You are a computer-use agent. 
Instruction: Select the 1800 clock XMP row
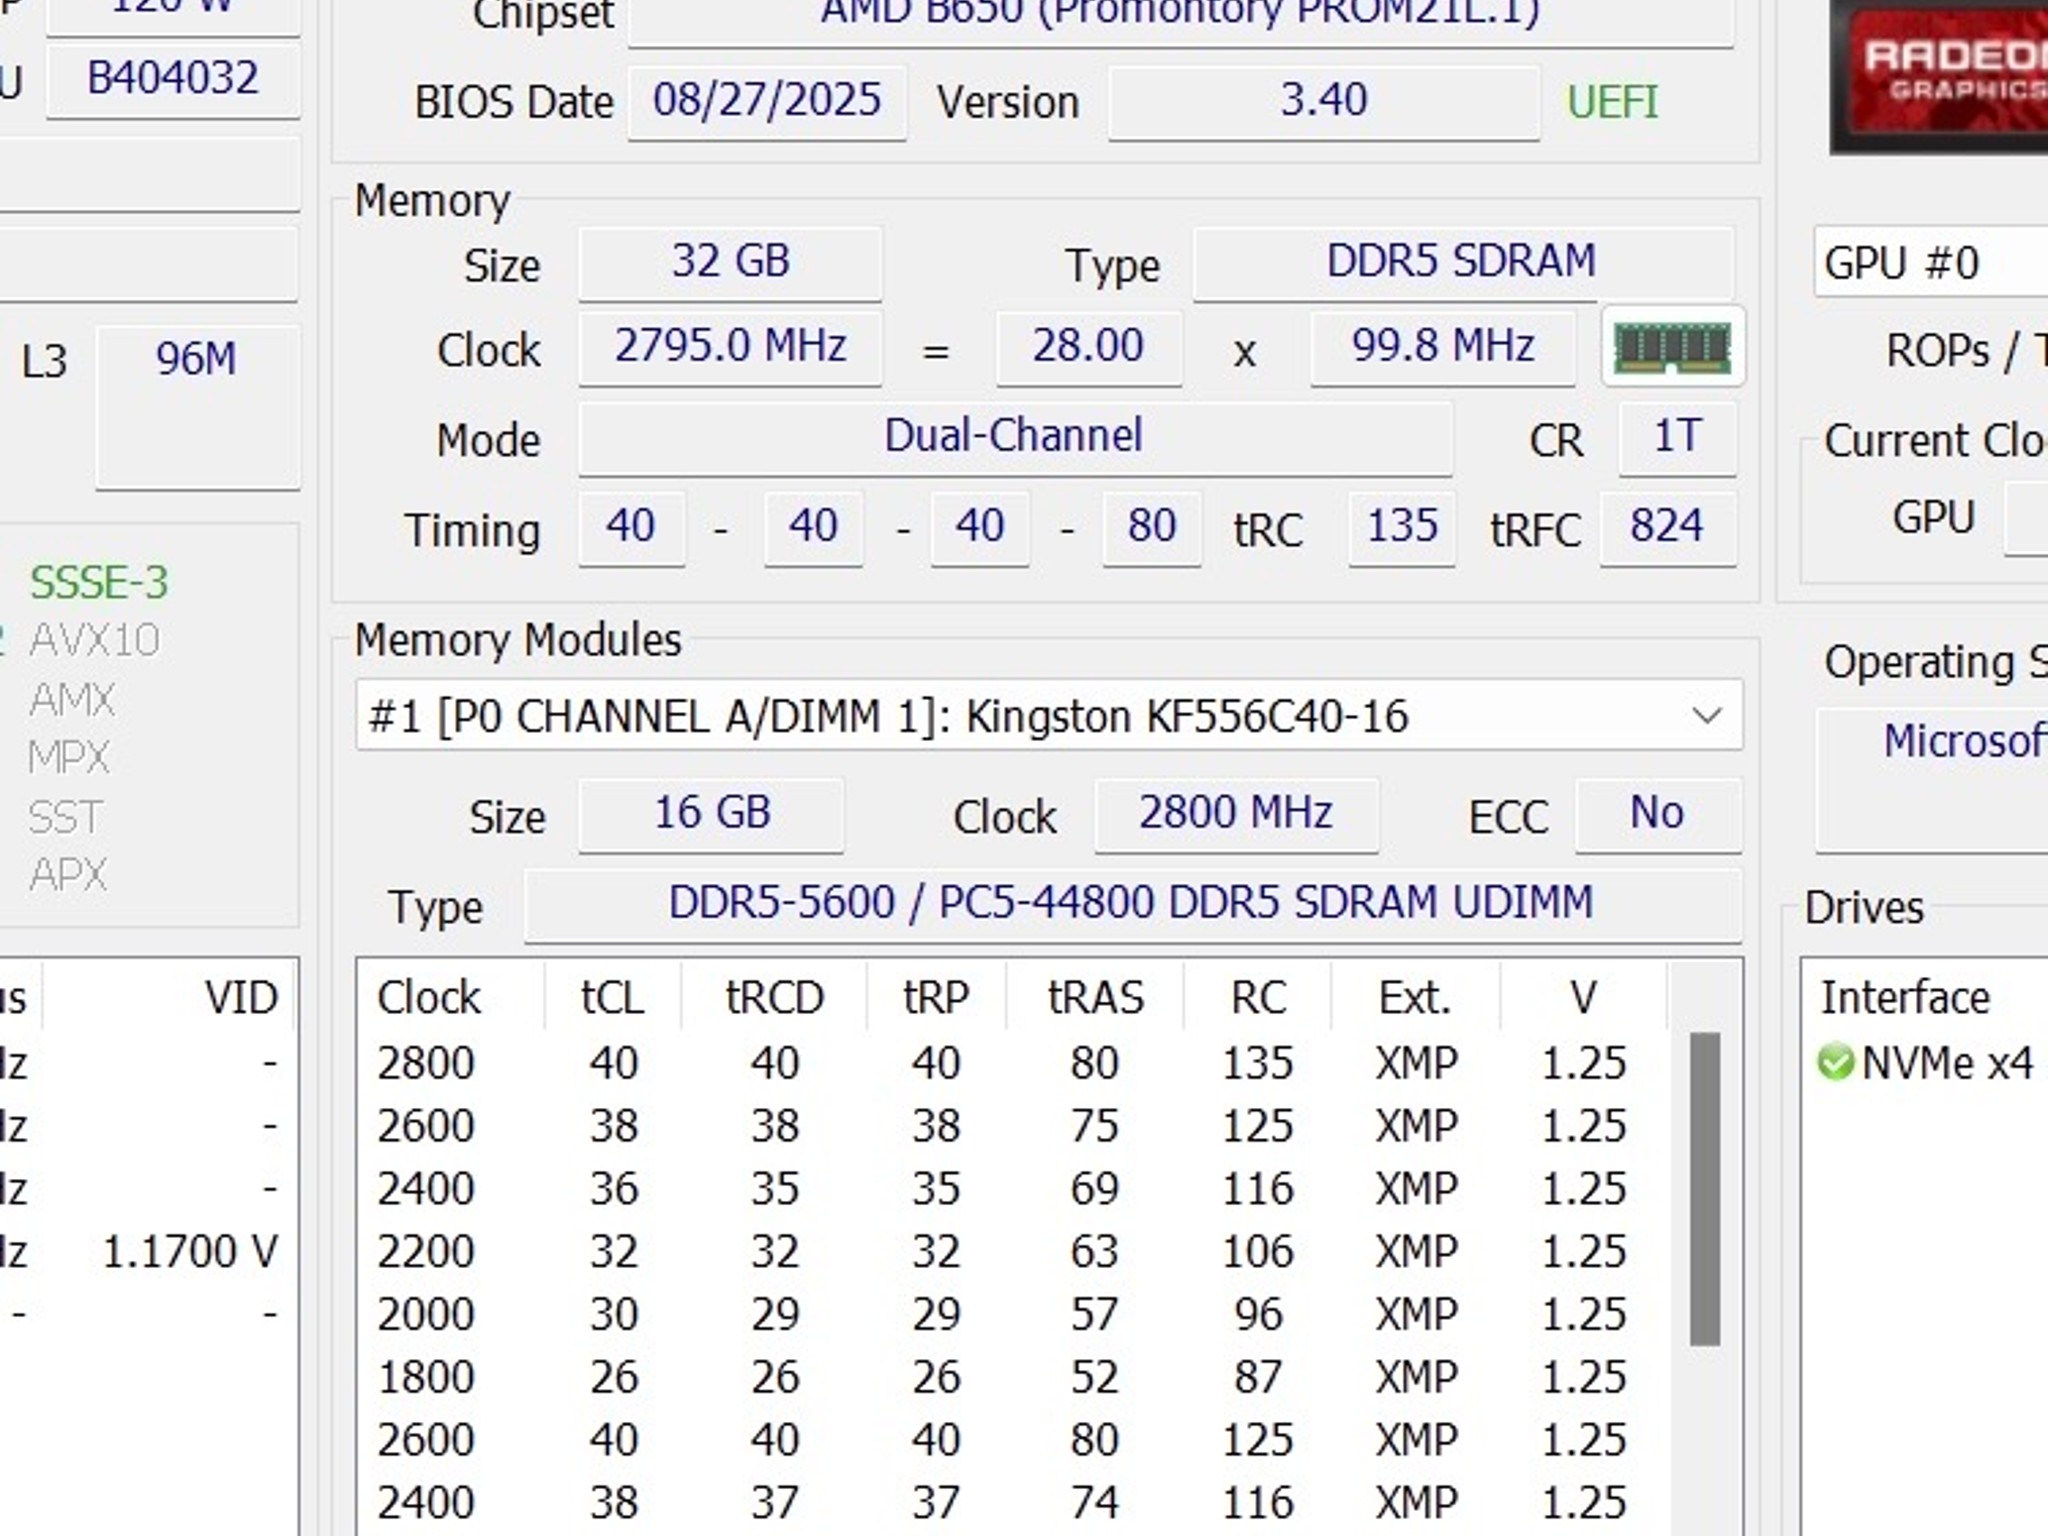[x=1015, y=1378]
